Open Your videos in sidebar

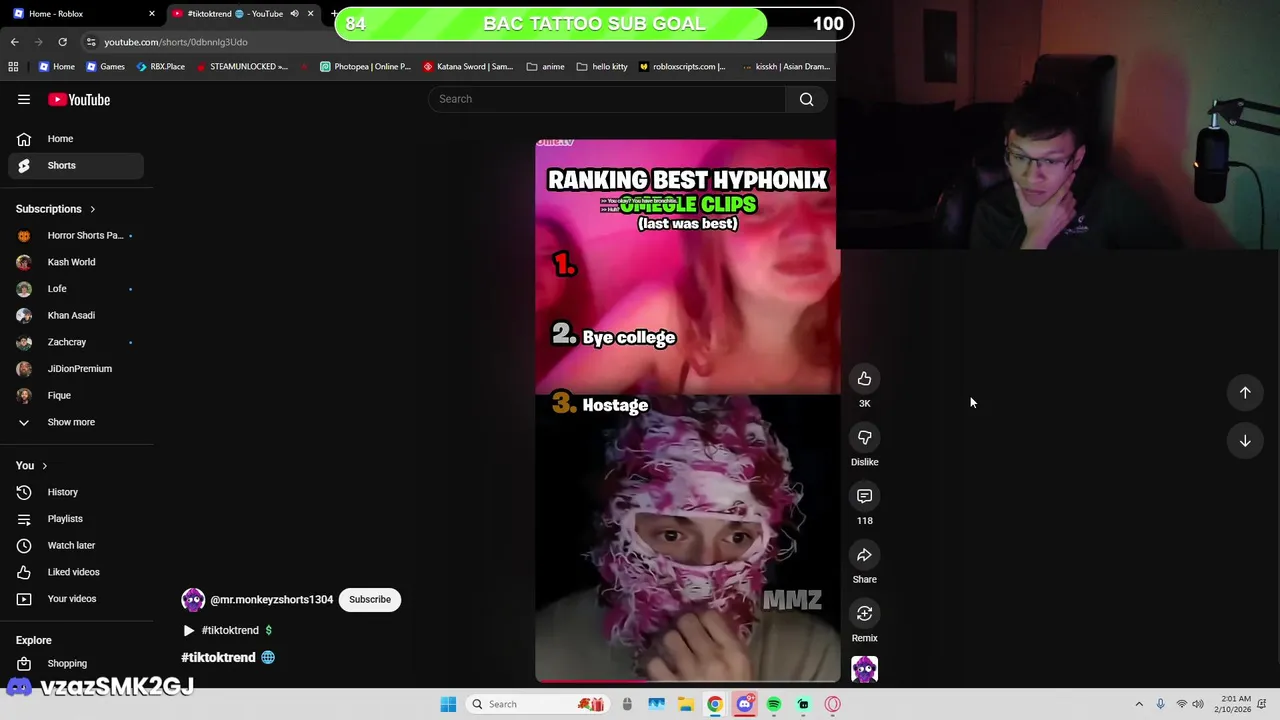click(76, 599)
